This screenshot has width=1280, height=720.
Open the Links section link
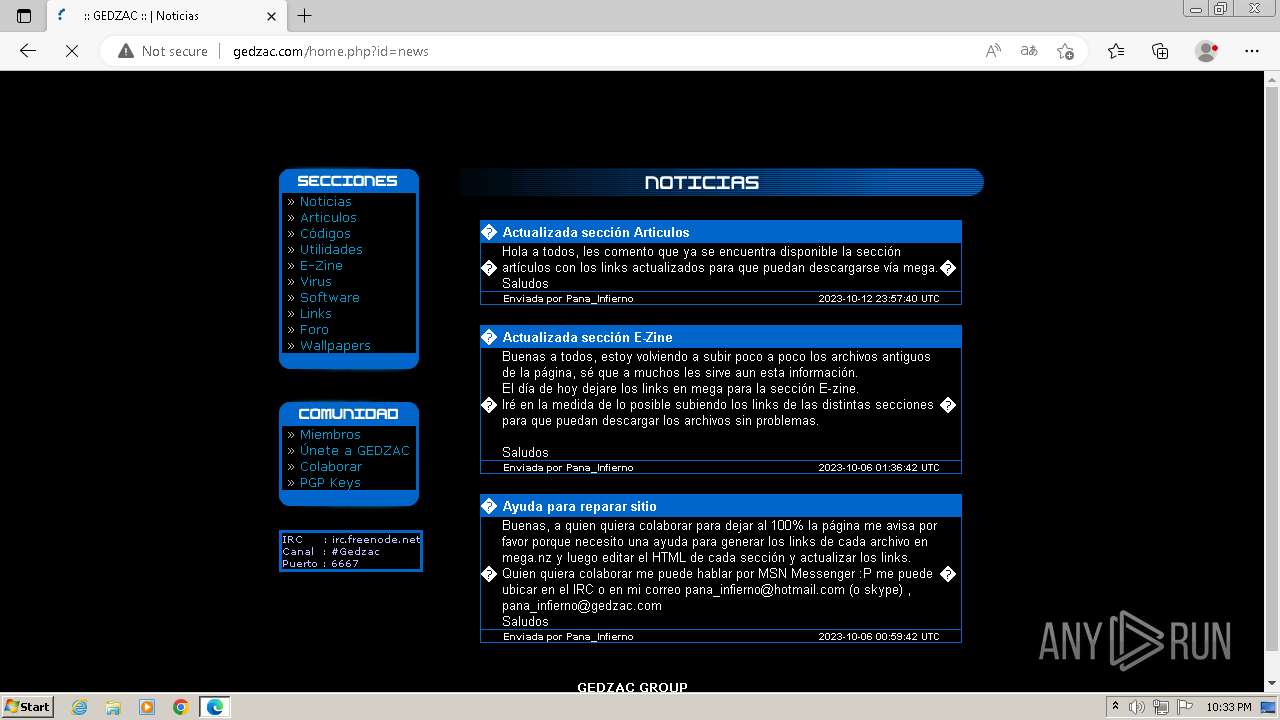pyautogui.click(x=315, y=313)
